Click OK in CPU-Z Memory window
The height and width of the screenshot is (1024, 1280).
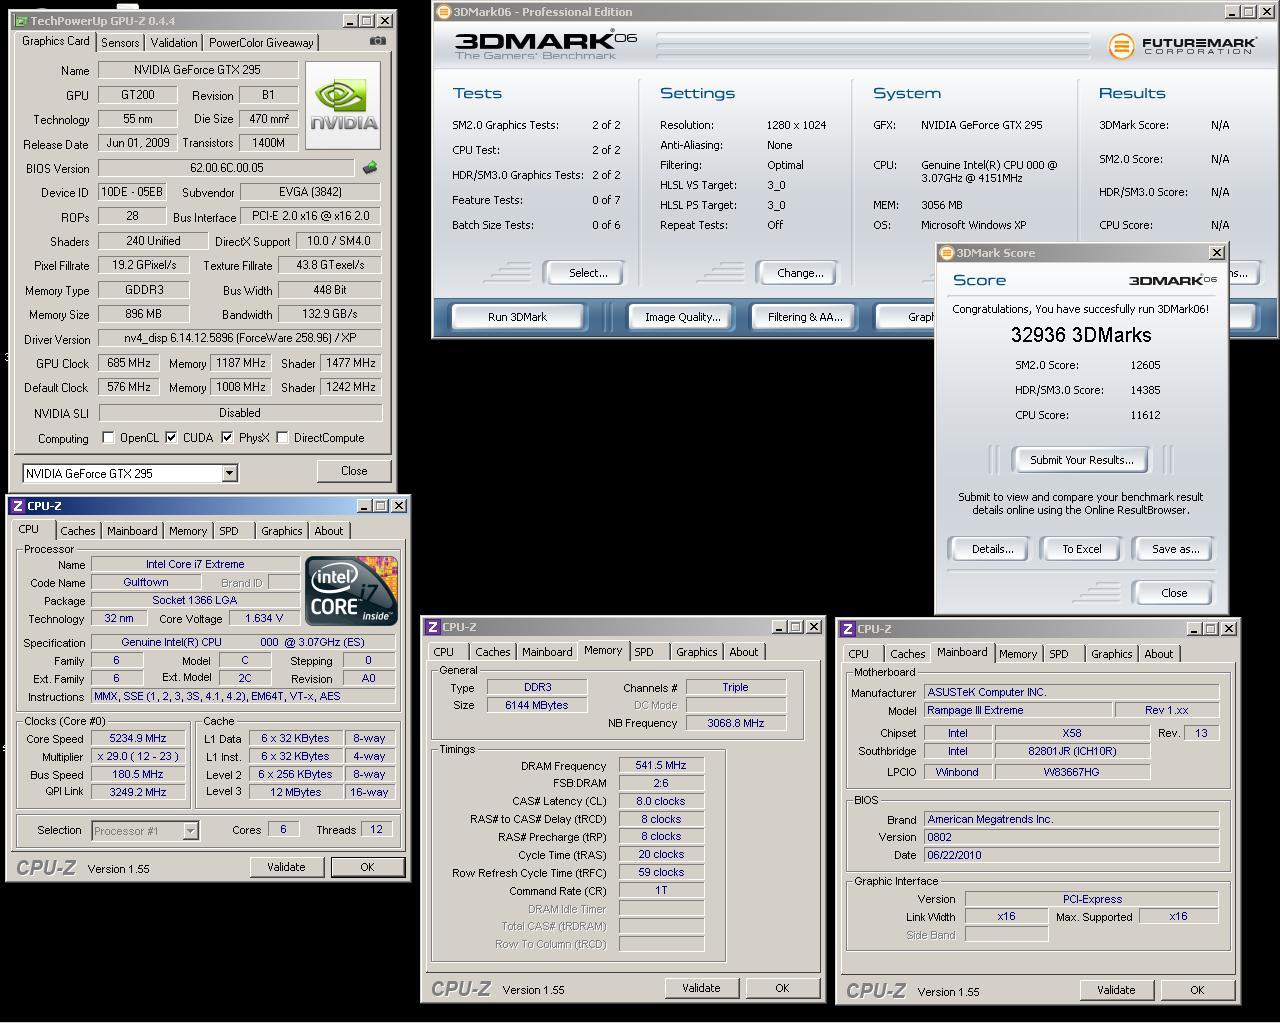click(782, 988)
